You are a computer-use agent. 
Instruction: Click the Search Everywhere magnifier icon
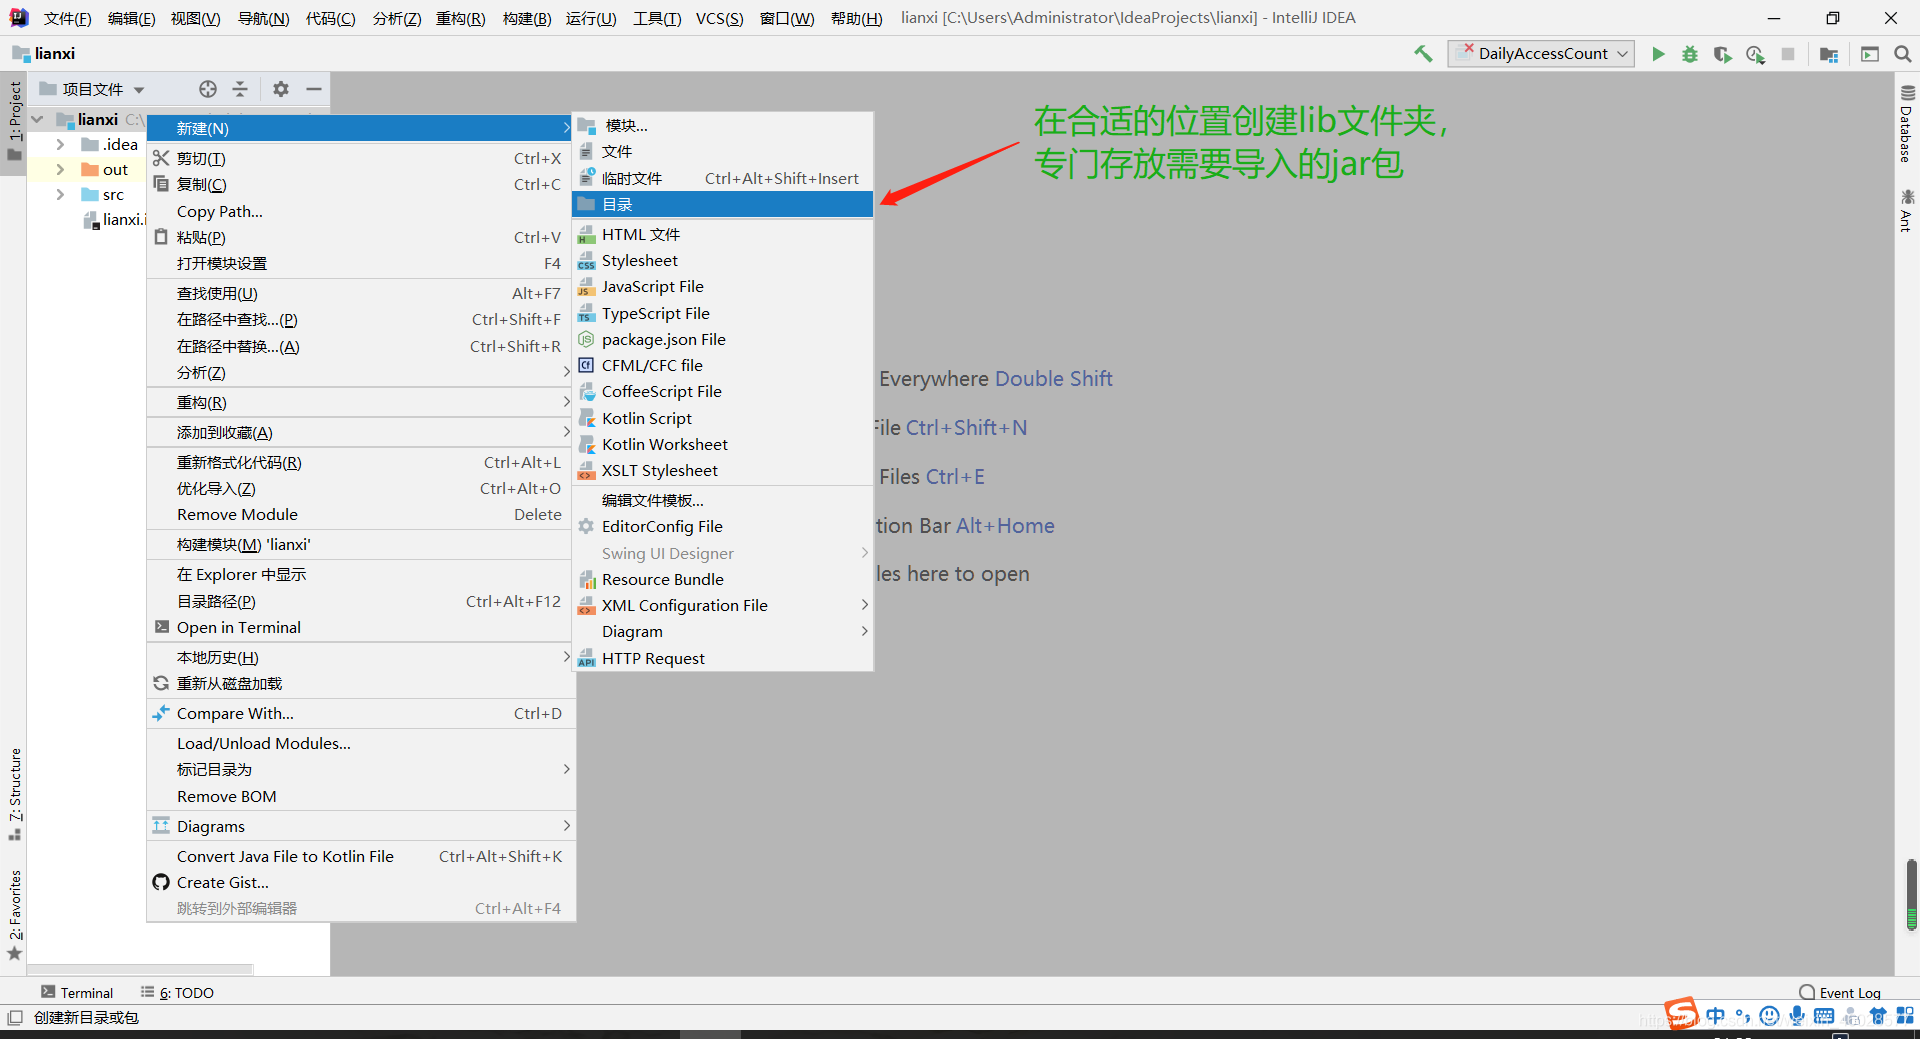(1902, 54)
